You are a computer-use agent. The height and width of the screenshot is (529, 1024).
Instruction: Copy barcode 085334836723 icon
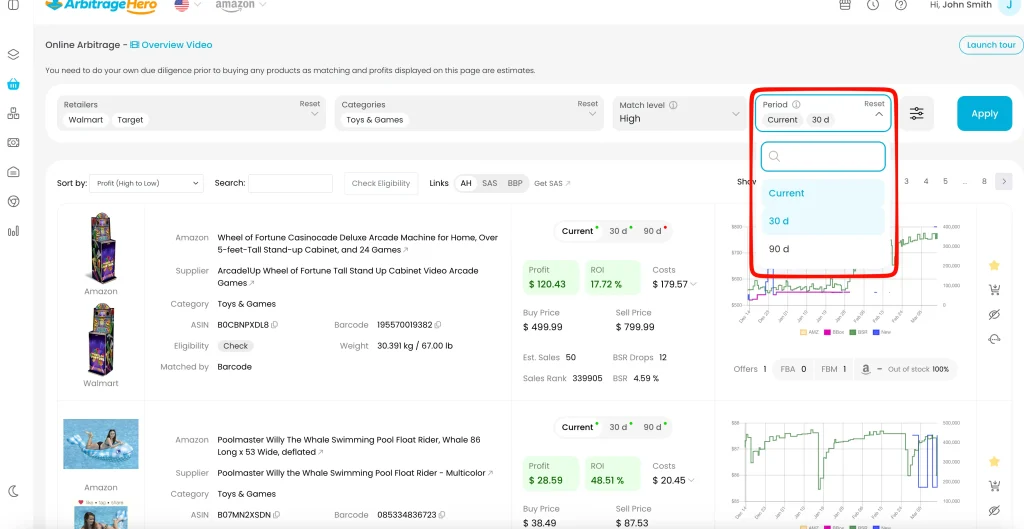[441, 515]
